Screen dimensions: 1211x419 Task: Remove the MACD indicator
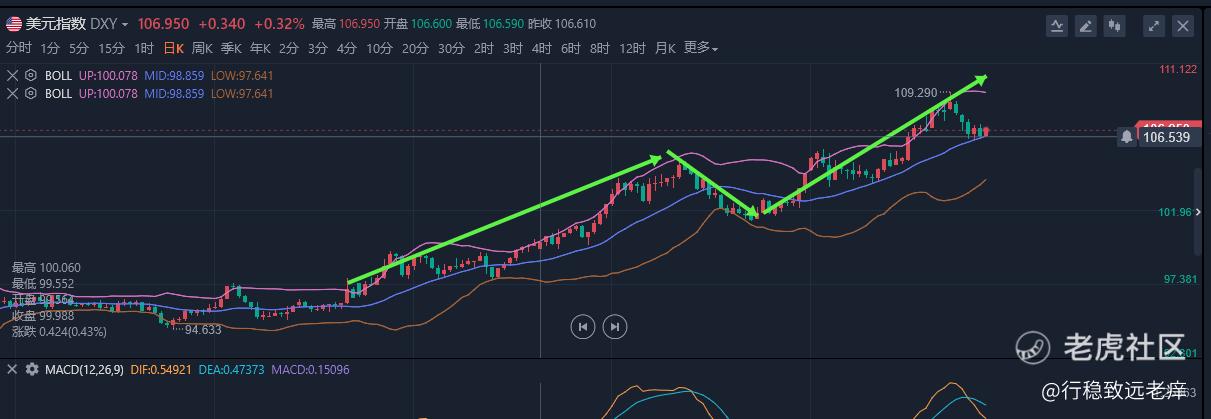coord(12,370)
